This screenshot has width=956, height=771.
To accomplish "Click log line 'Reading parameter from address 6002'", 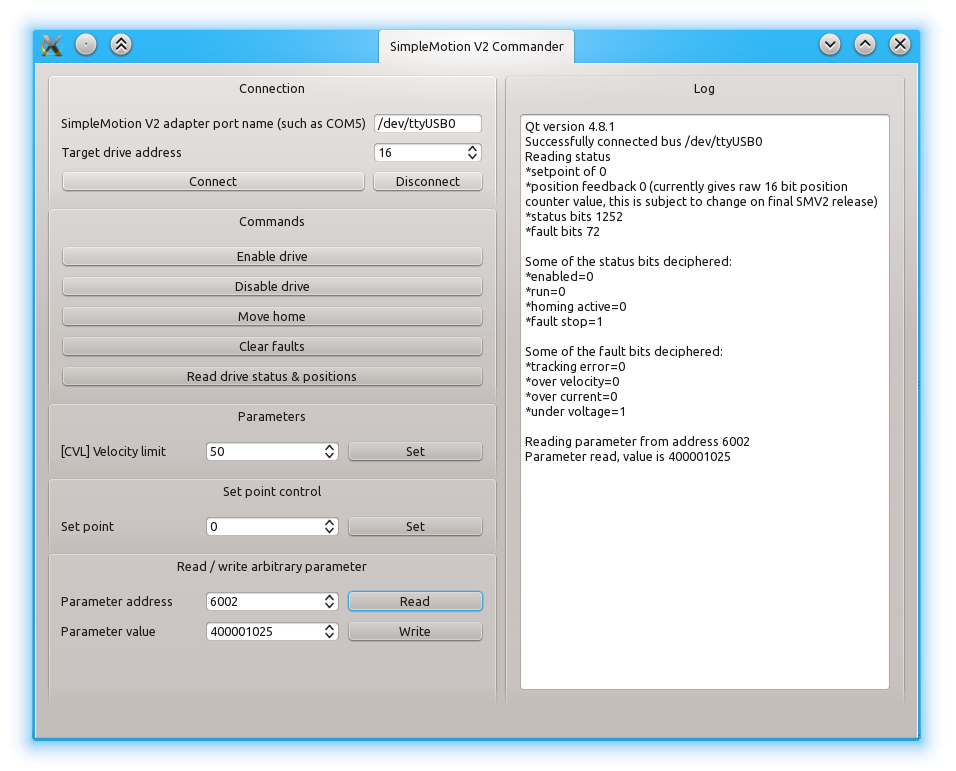I will click(637, 441).
